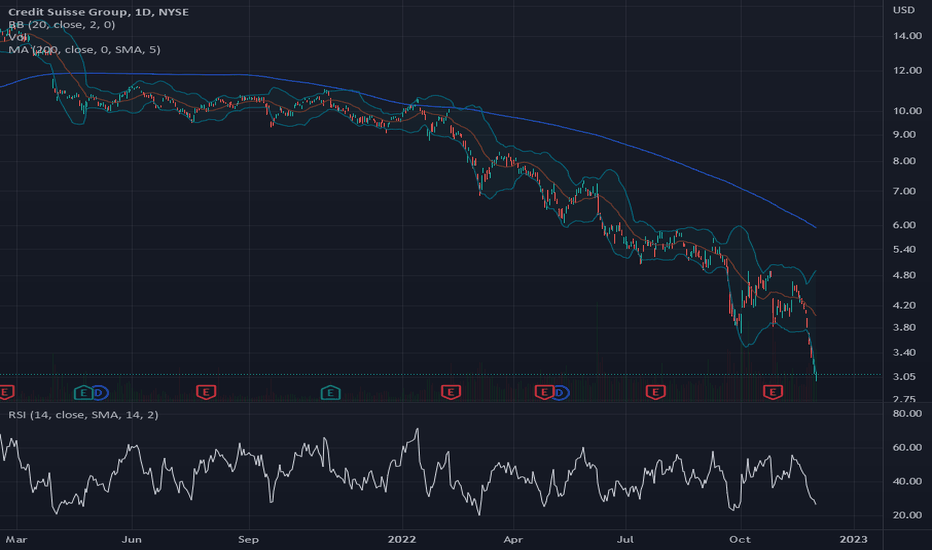Click the 2022 label on time axis

coord(402,539)
